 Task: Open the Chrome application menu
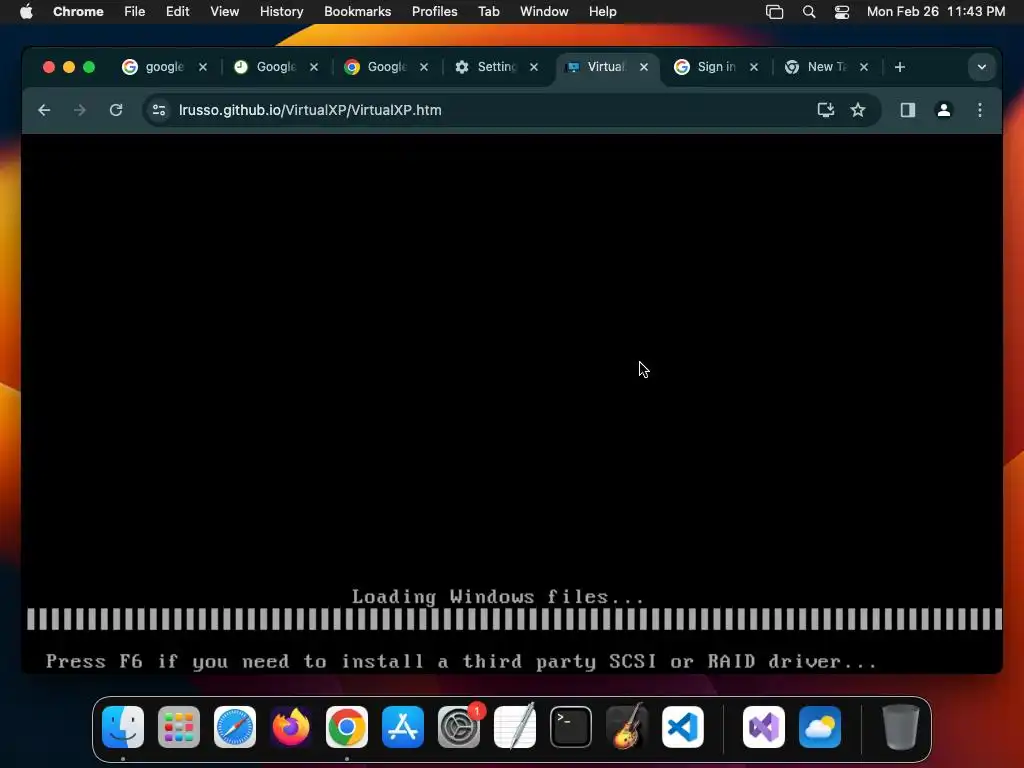pyautogui.click(x=78, y=12)
